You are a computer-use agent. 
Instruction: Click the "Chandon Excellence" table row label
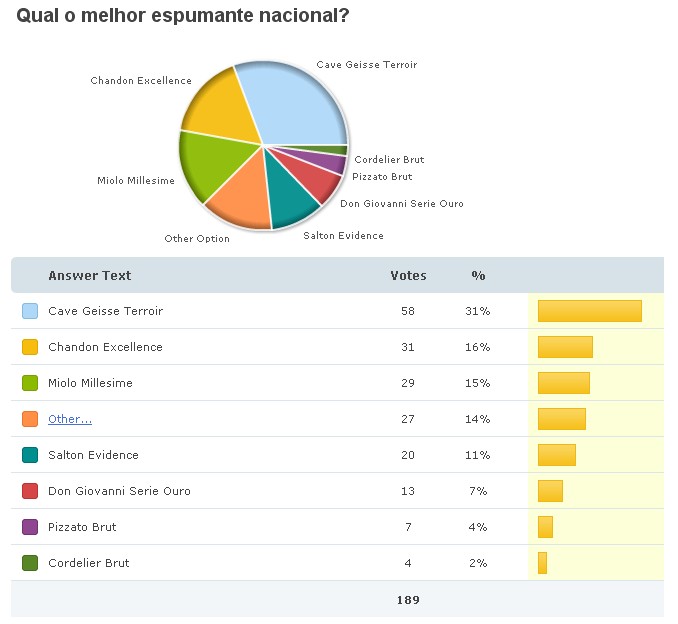pos(106,347)
